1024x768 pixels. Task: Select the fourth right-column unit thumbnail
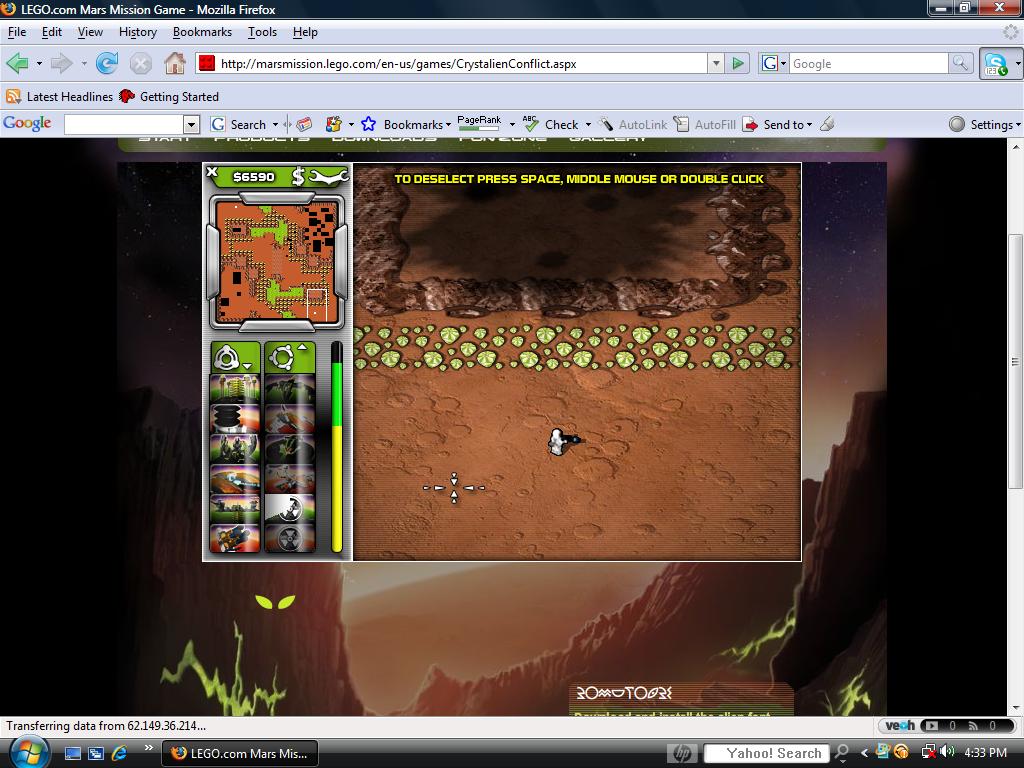(x=290, y=479)
